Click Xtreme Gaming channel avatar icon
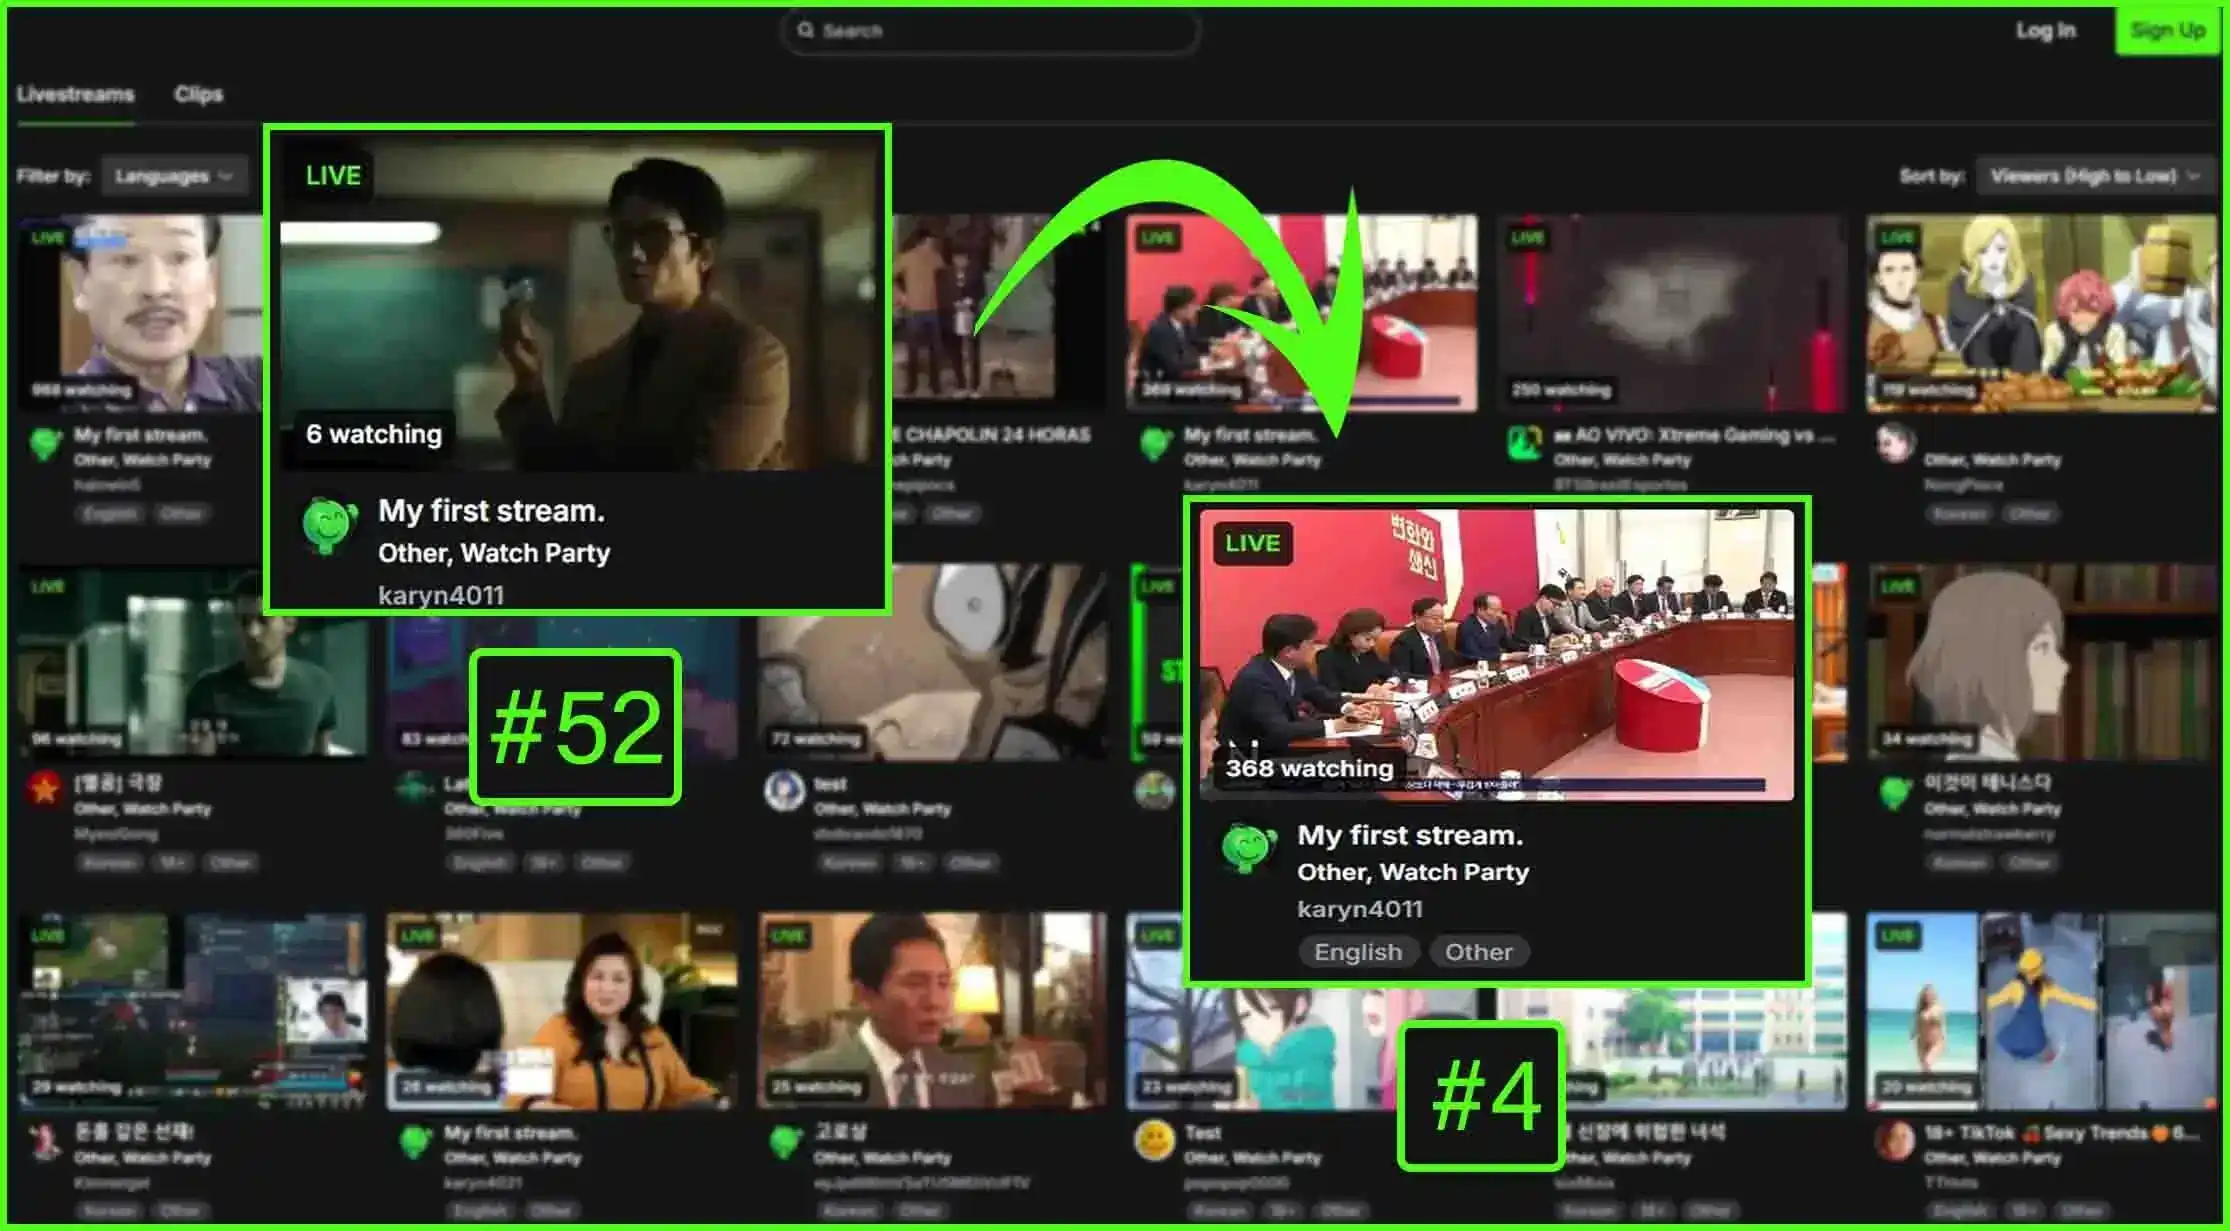This screenshot has height=1231, width=2230. pyautogui.click(x=1524, y=442)
